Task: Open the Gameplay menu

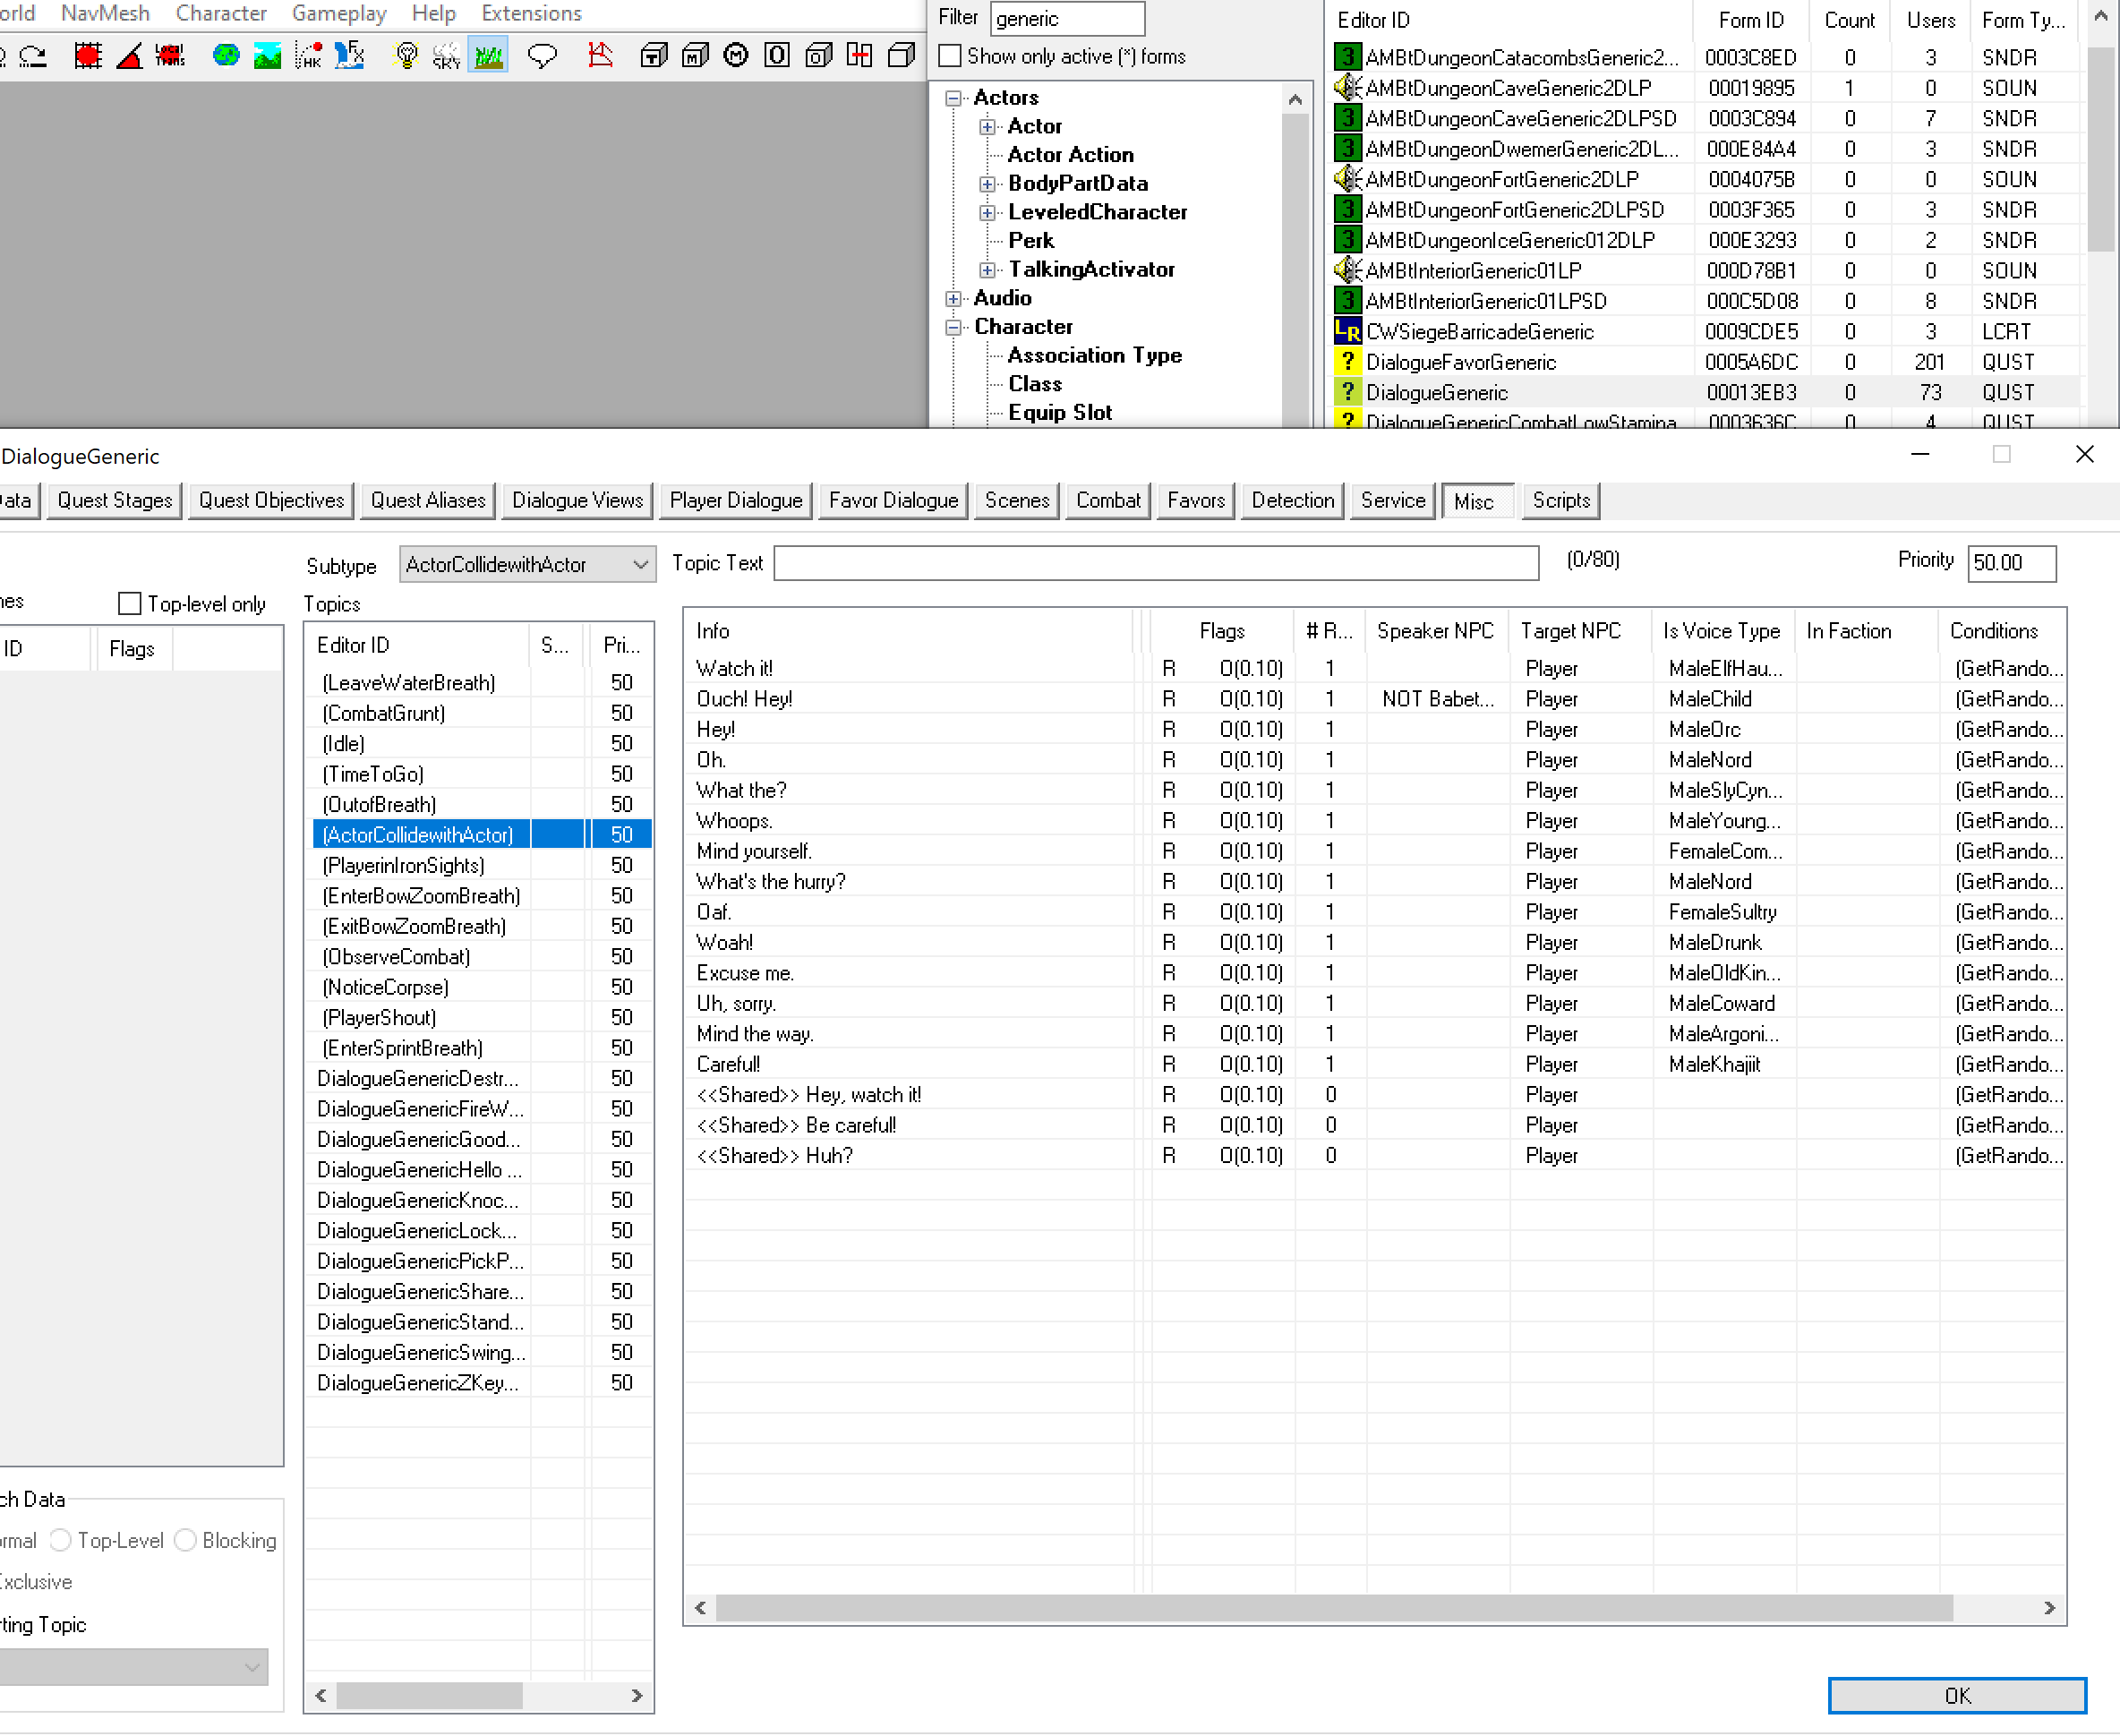Action: (339, 13)
